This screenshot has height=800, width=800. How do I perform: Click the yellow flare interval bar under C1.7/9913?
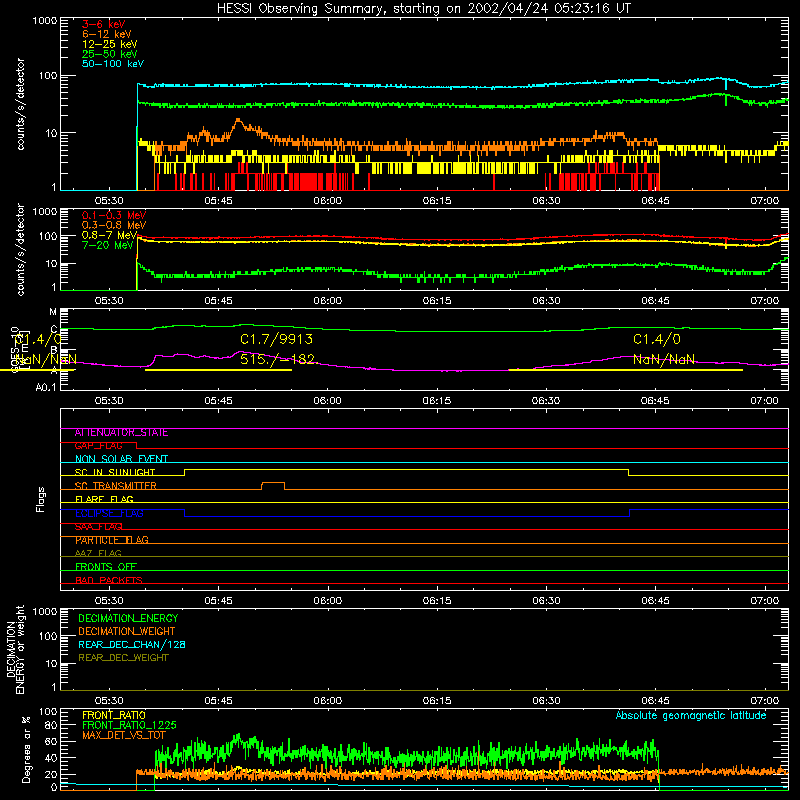coord(218,370)
